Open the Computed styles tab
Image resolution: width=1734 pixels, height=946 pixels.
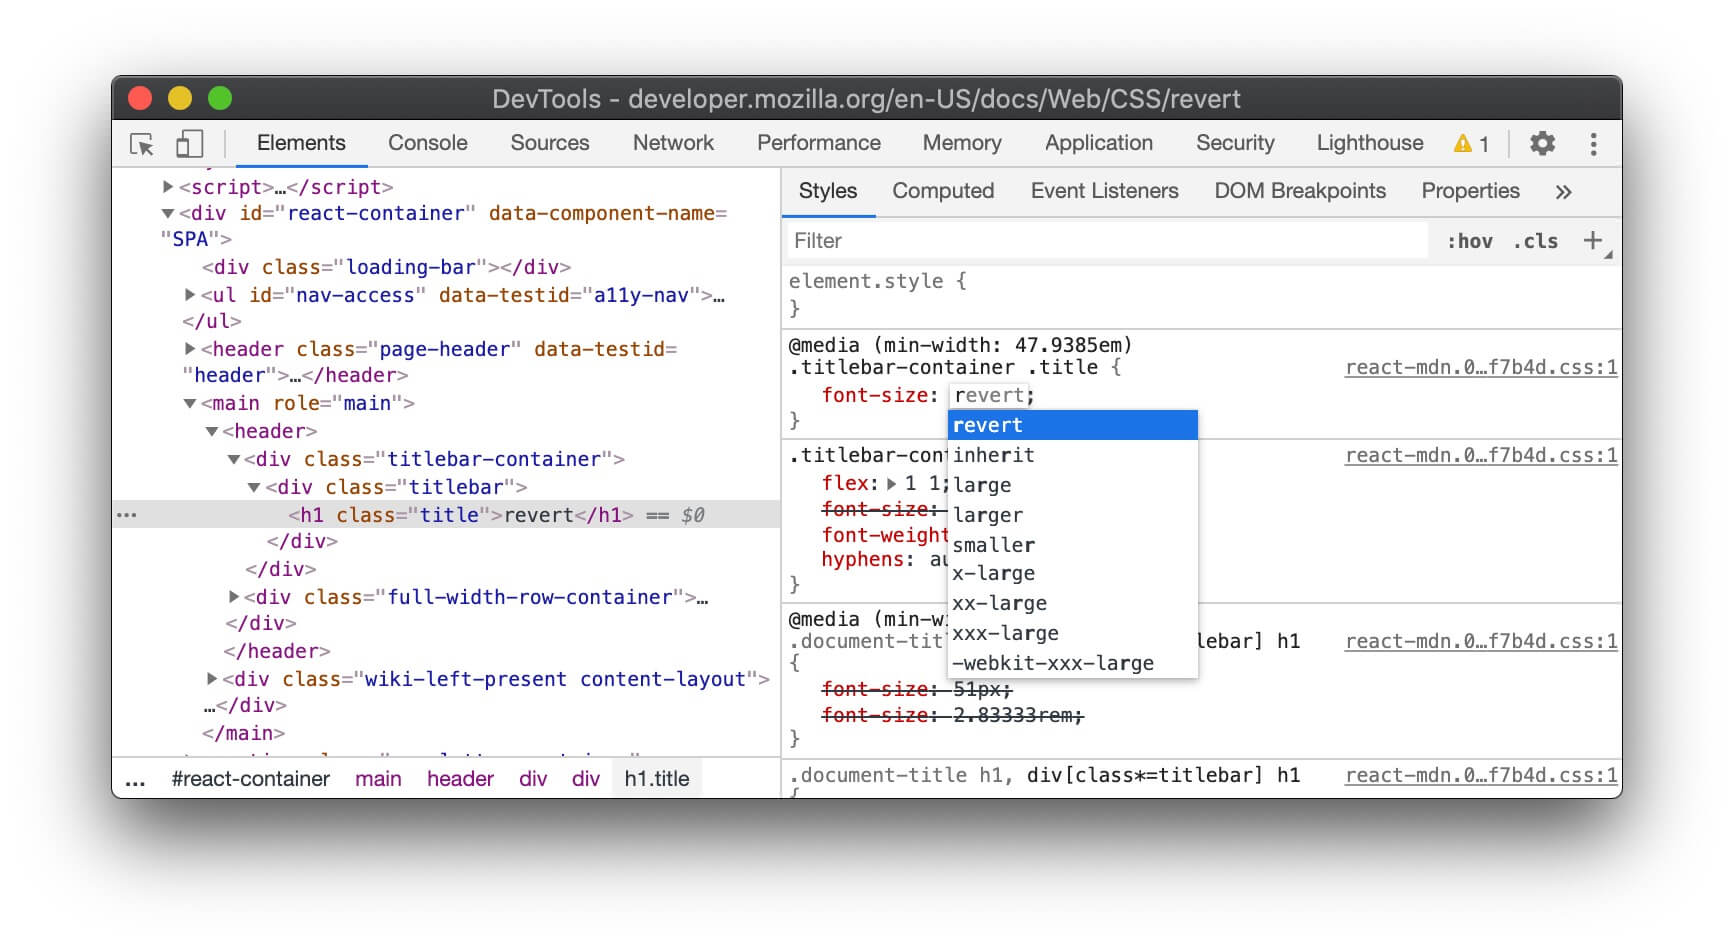pyautogui.click(x=942, y=191)
